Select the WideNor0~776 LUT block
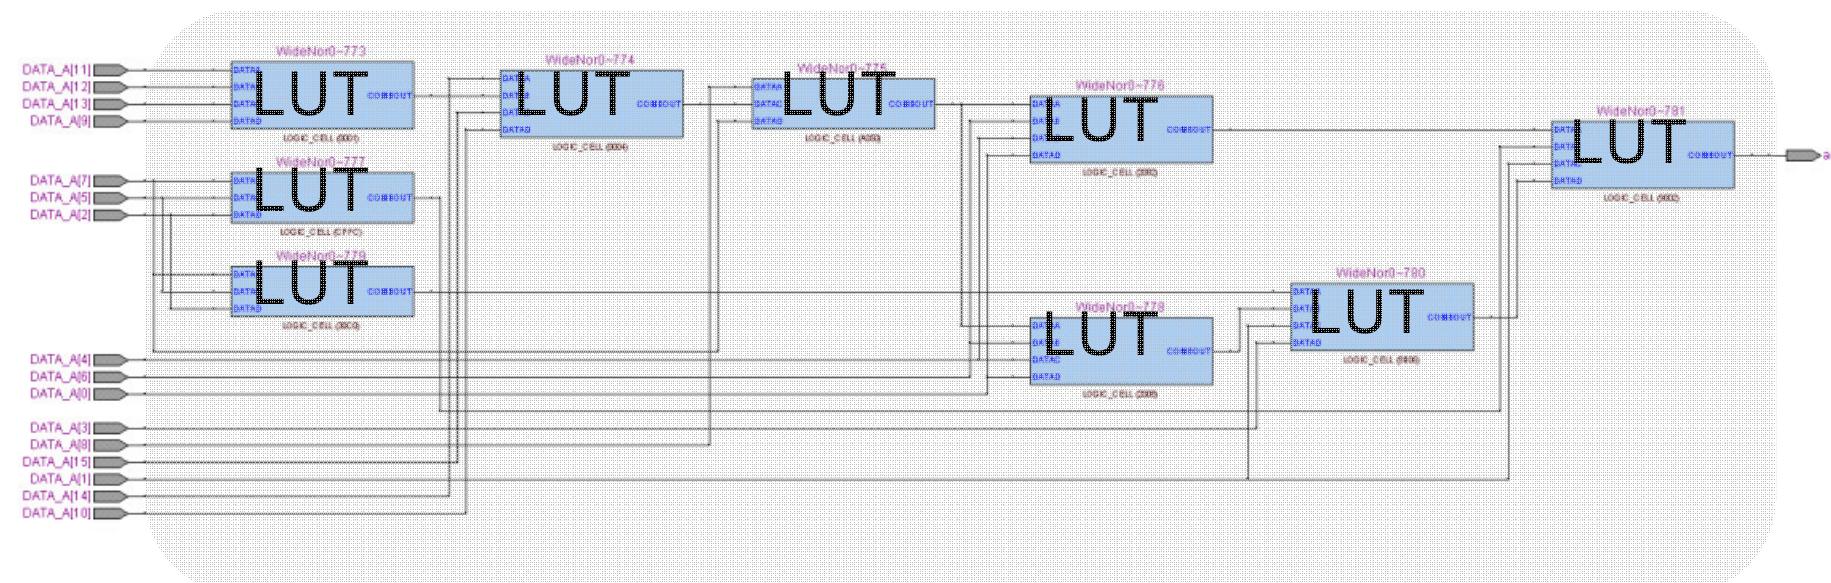Viewport: 1831px width, 583px height. (x=1121, y=129)
